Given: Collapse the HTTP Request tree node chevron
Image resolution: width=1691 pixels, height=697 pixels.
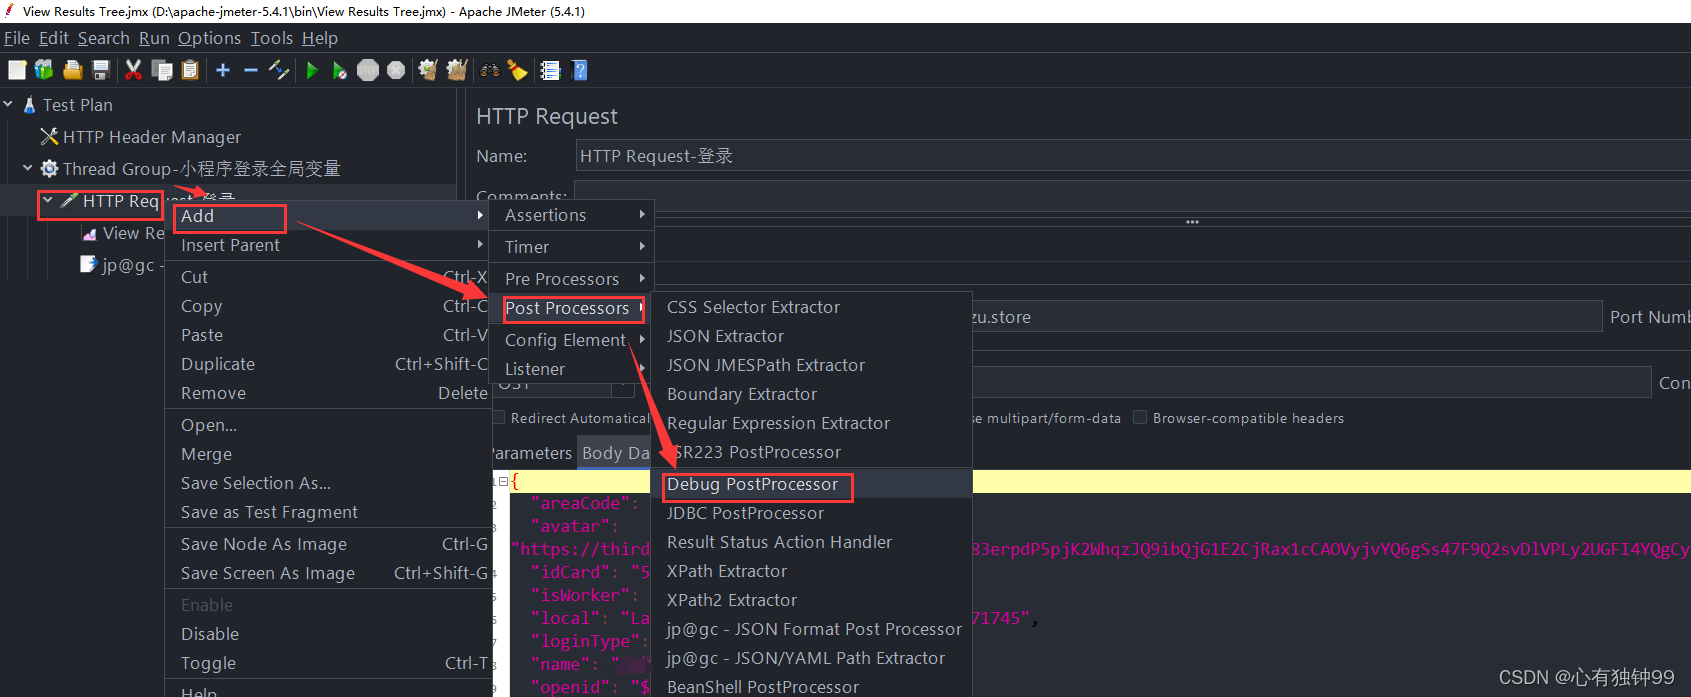Looking at the screenshot, I should [47, 200].
